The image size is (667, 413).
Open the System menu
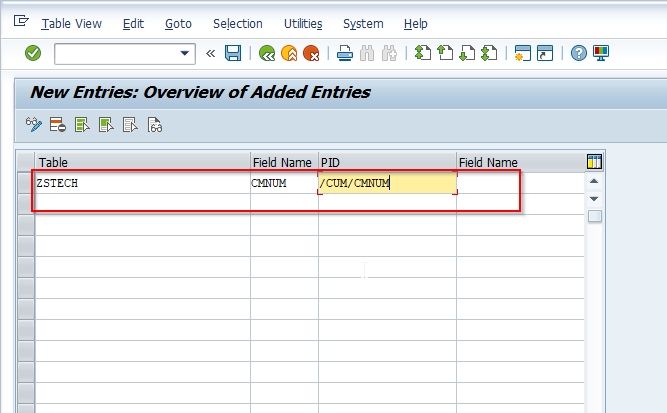tap(363, 24)
